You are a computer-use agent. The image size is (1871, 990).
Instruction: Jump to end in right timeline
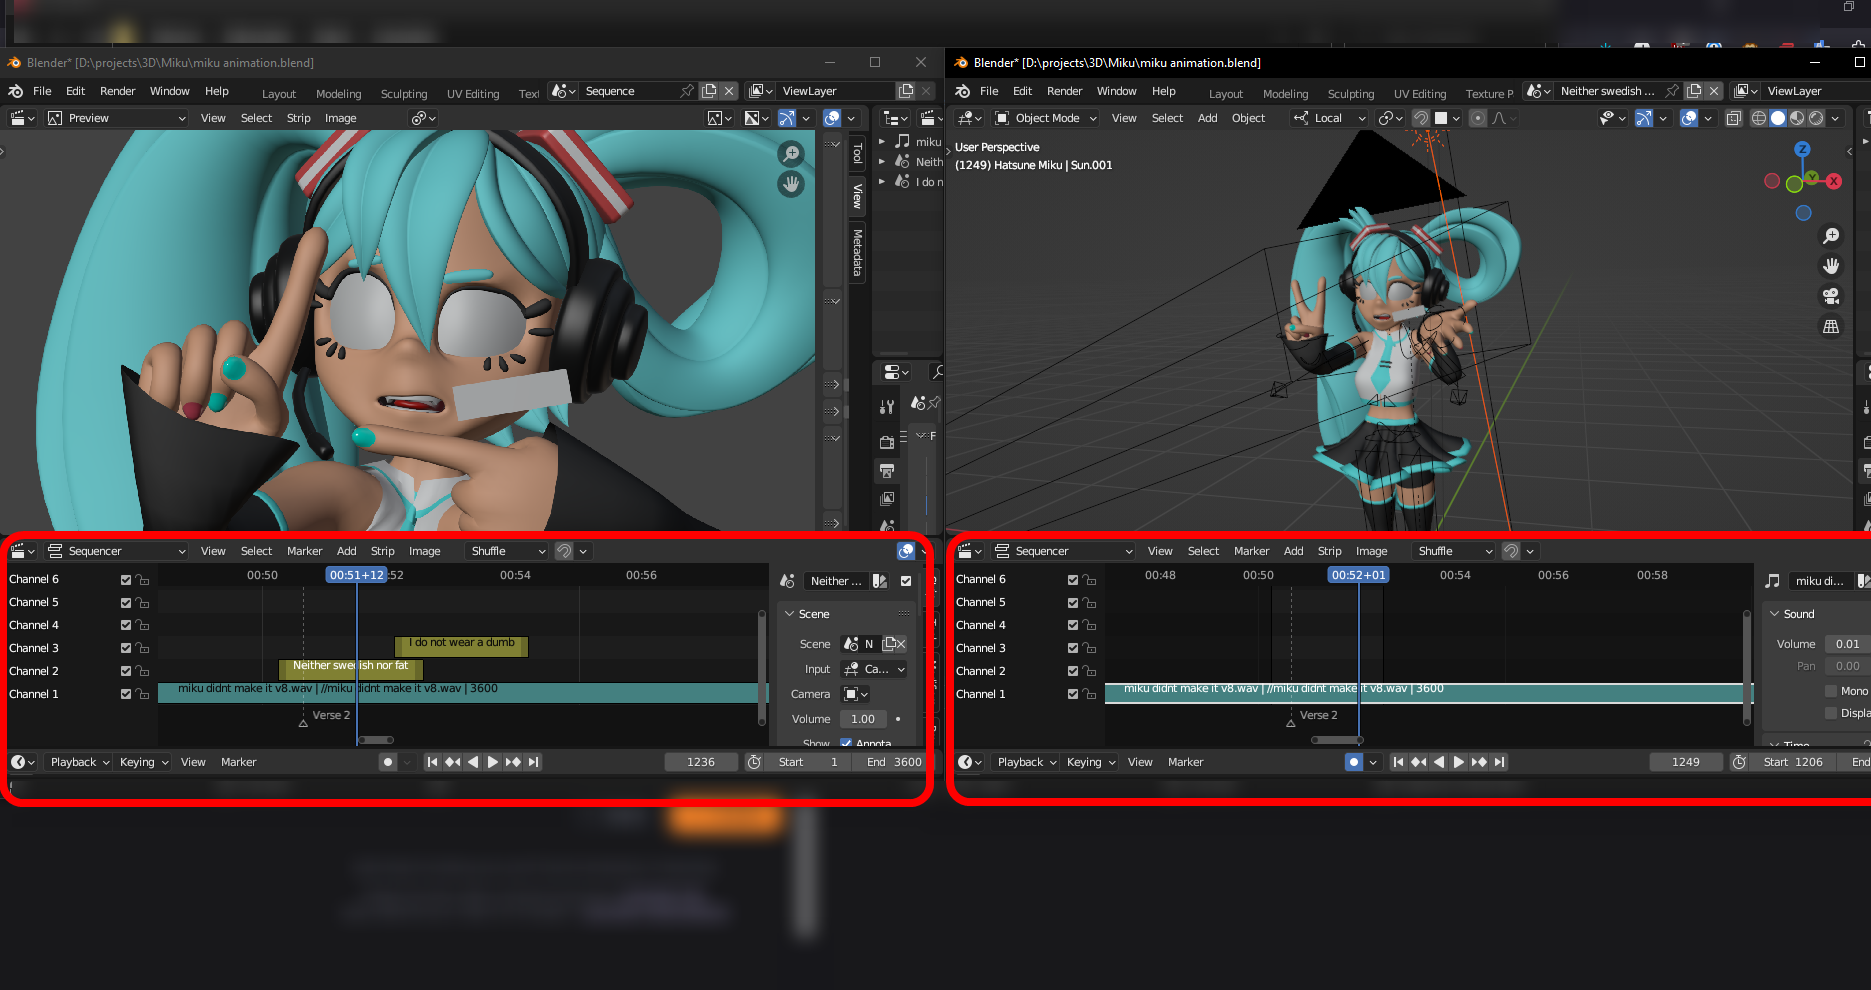tap(1499, 762)
